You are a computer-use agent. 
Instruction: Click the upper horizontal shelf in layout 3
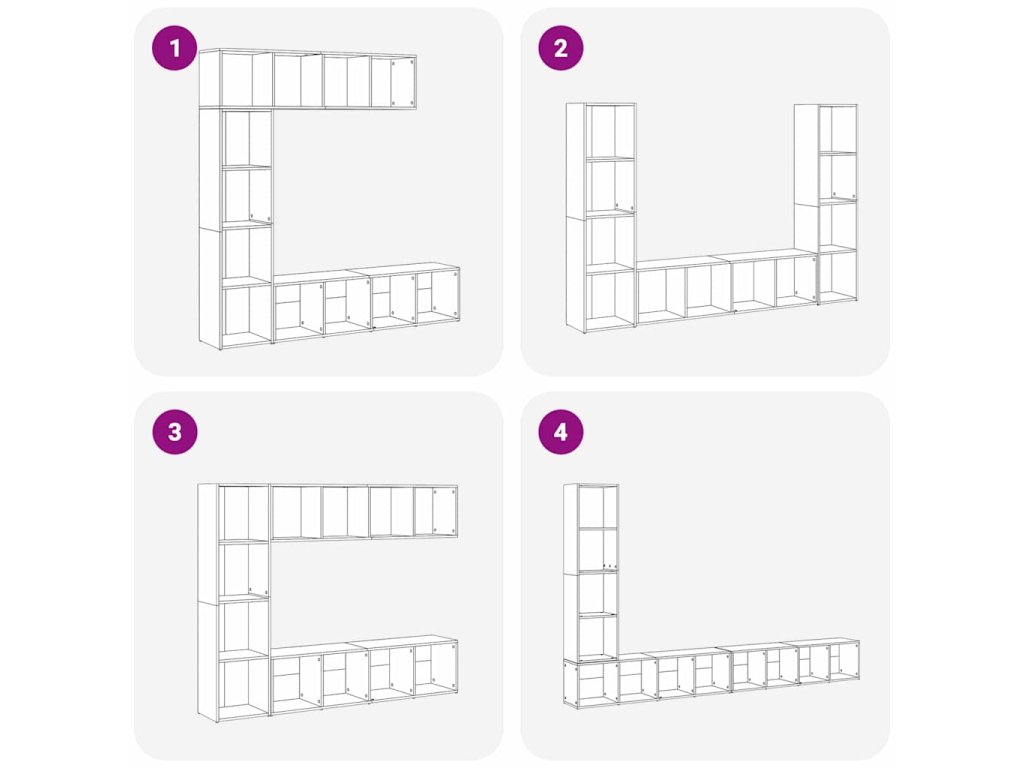(364, 512)
